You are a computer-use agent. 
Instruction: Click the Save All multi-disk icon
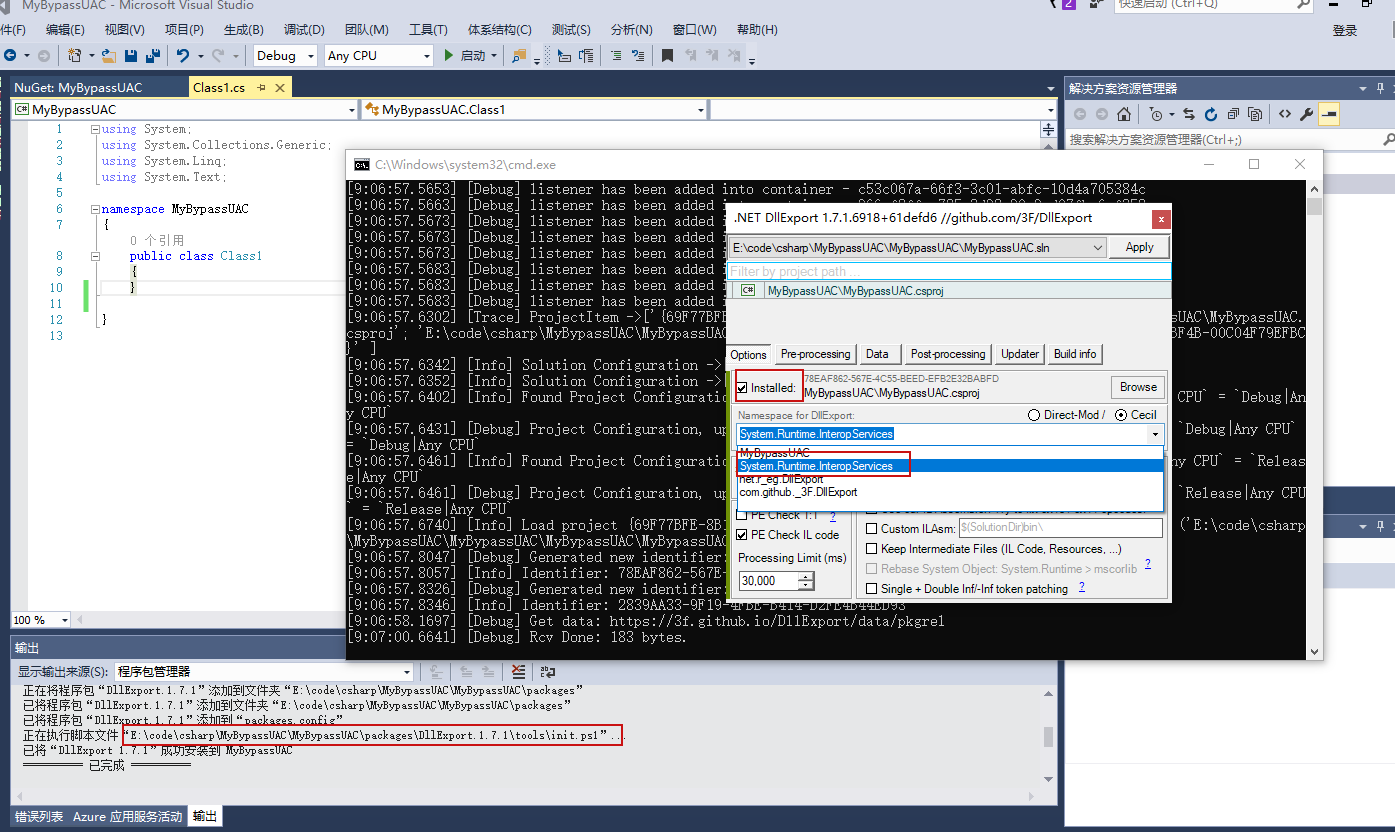tap(153, 56)
